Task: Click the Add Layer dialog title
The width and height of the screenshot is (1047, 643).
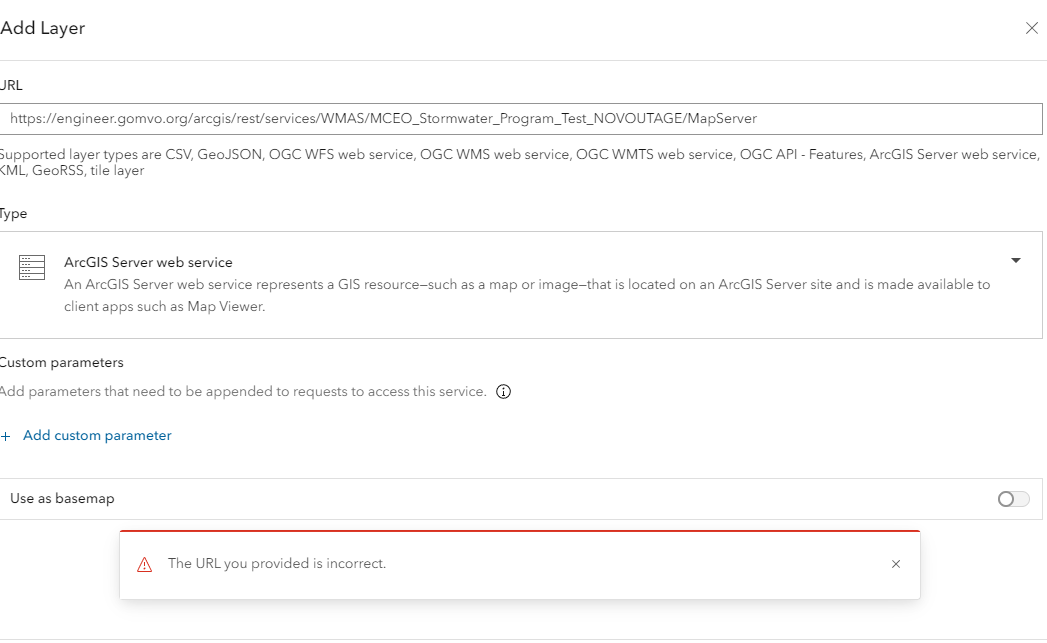Action: (x=44, y=28)
